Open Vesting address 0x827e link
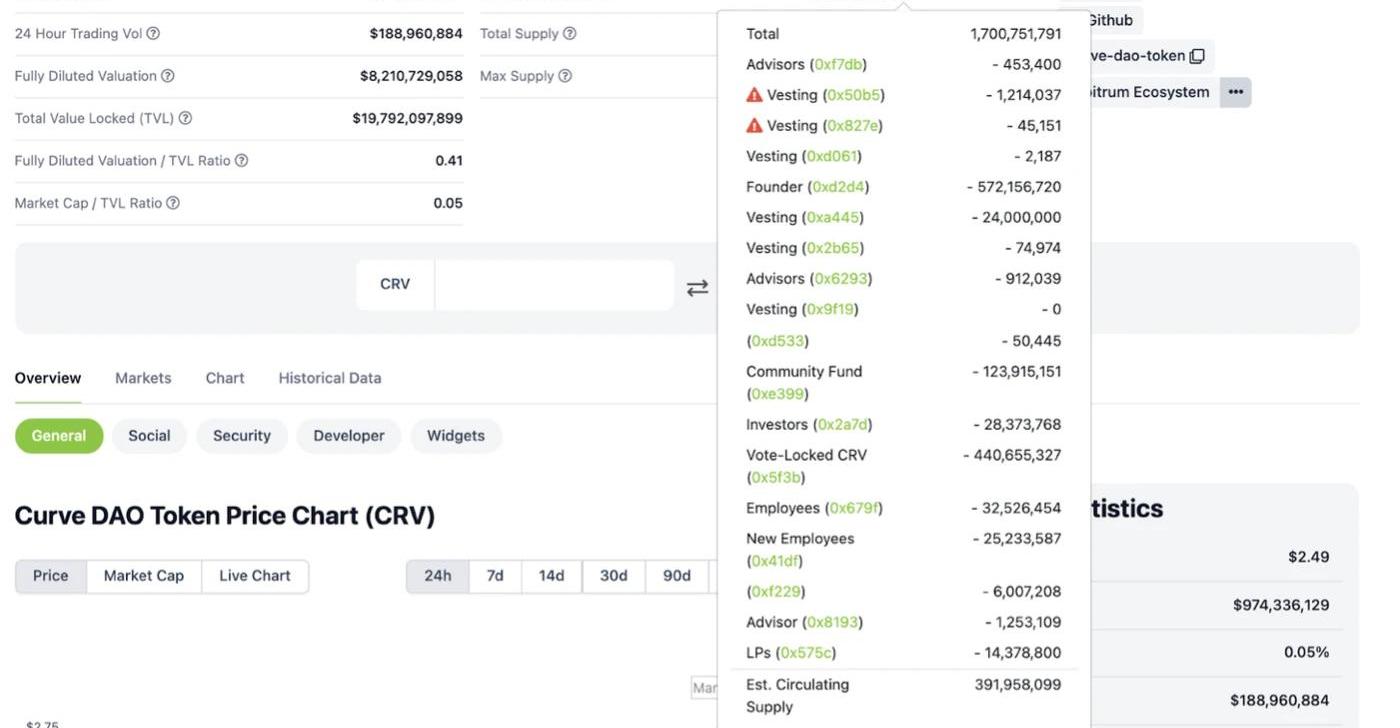The width and height of the screenshot is (1400, 728). [853, 125]
